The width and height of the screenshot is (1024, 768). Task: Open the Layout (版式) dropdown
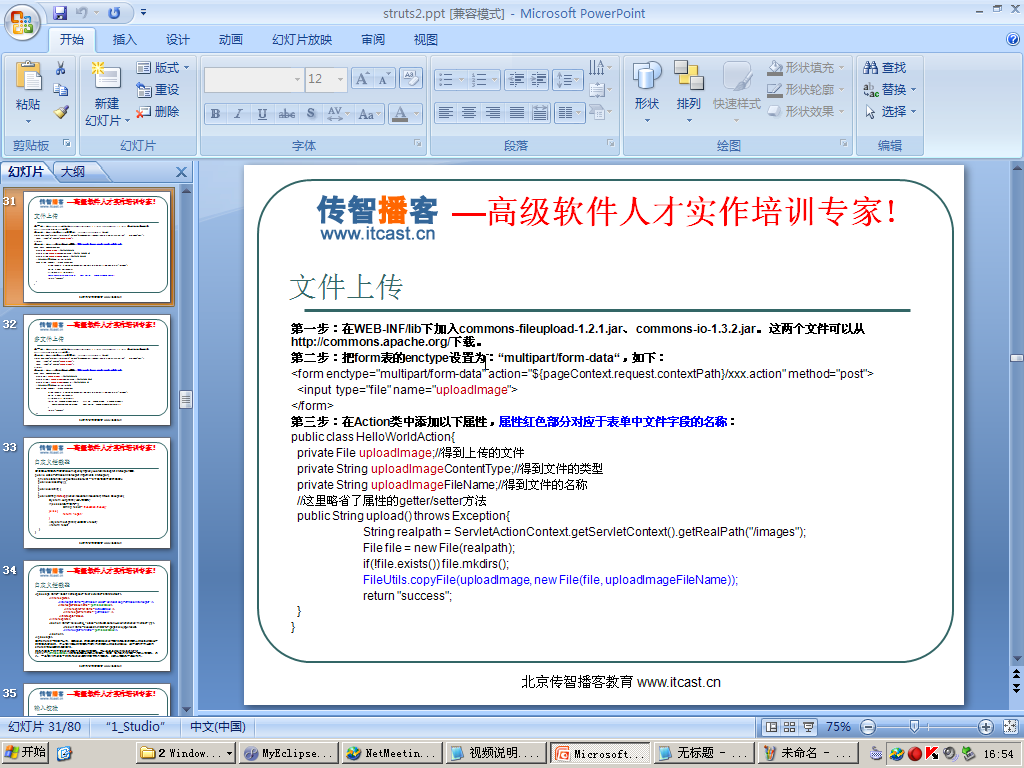coord(163,67)
